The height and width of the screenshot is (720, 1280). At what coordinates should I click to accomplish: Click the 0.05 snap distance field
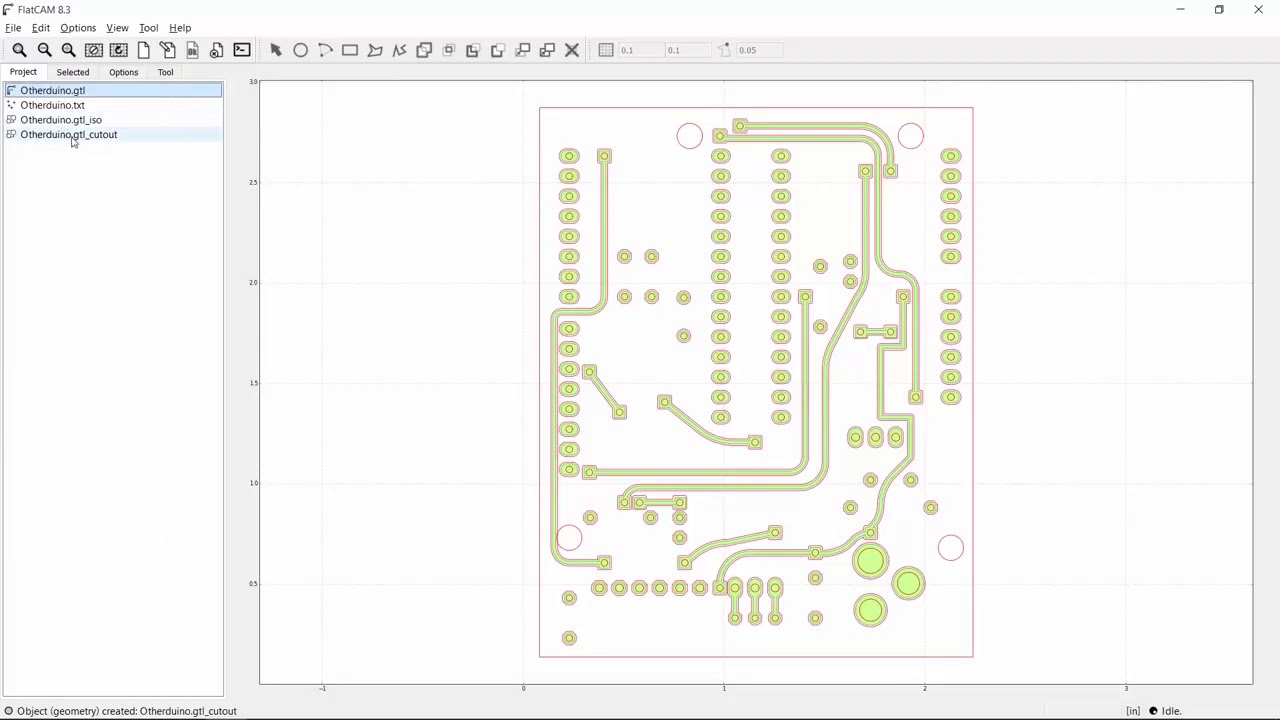(x=759, y=50)
